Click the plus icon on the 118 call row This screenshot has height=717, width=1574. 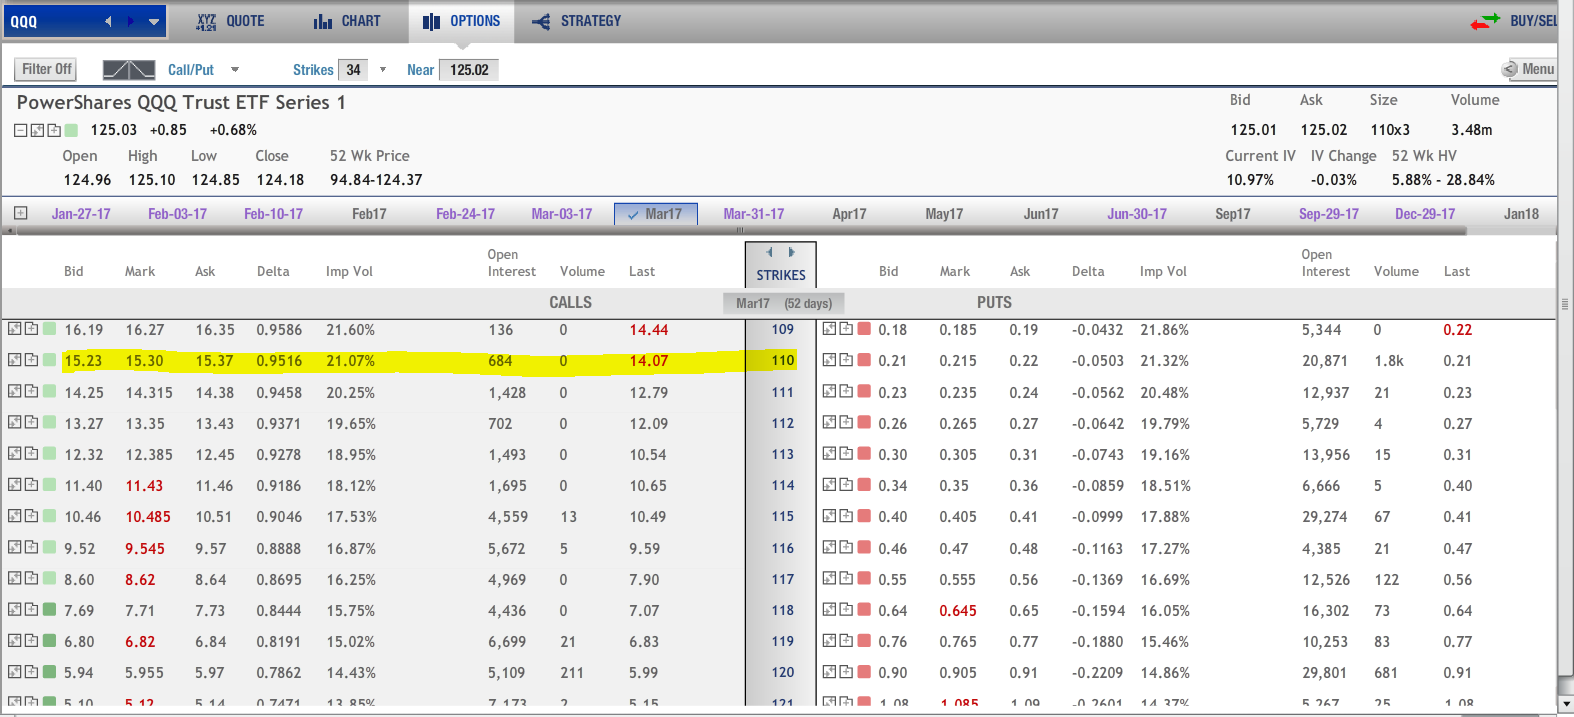click(31, 610)
